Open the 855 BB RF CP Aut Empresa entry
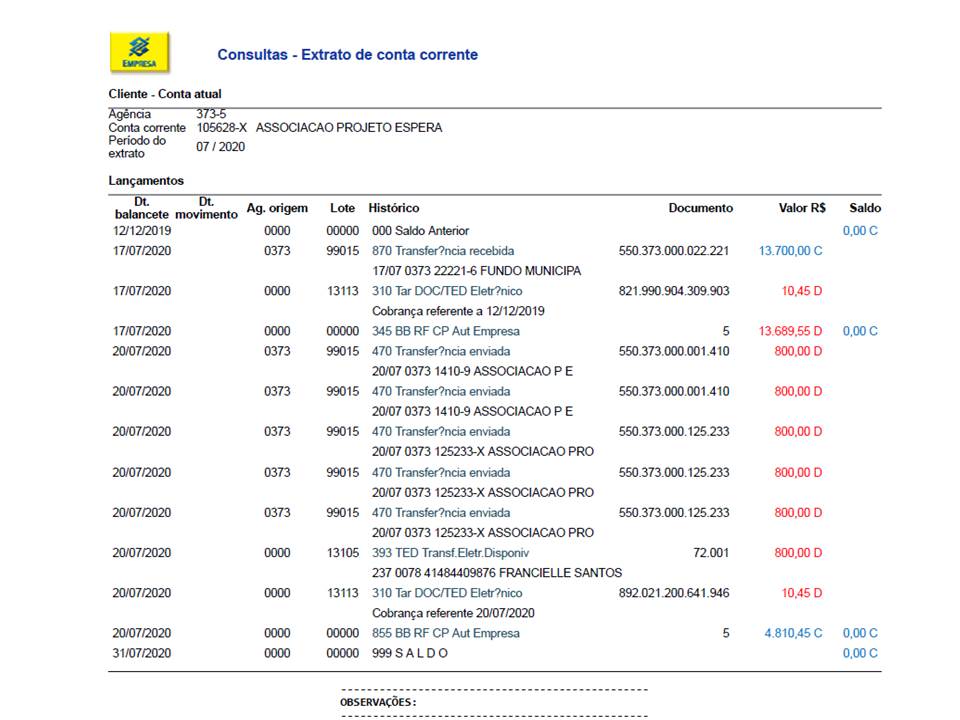This screenshot has width=960, height=720. pos(445,633)
